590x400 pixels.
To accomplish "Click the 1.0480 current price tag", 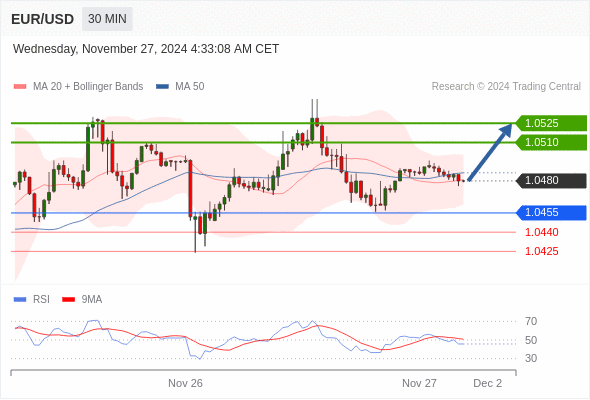I will pyautogui.click(x=551, y=181).
